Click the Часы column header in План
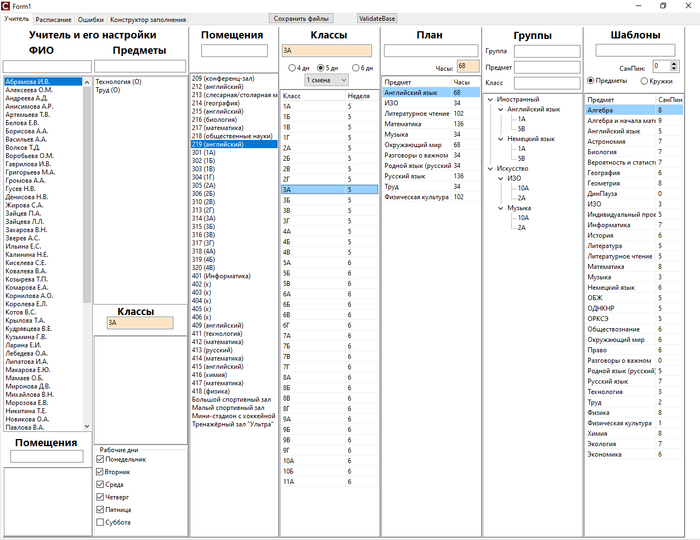Viewport: 700px width, 540px height. (465, 82)
